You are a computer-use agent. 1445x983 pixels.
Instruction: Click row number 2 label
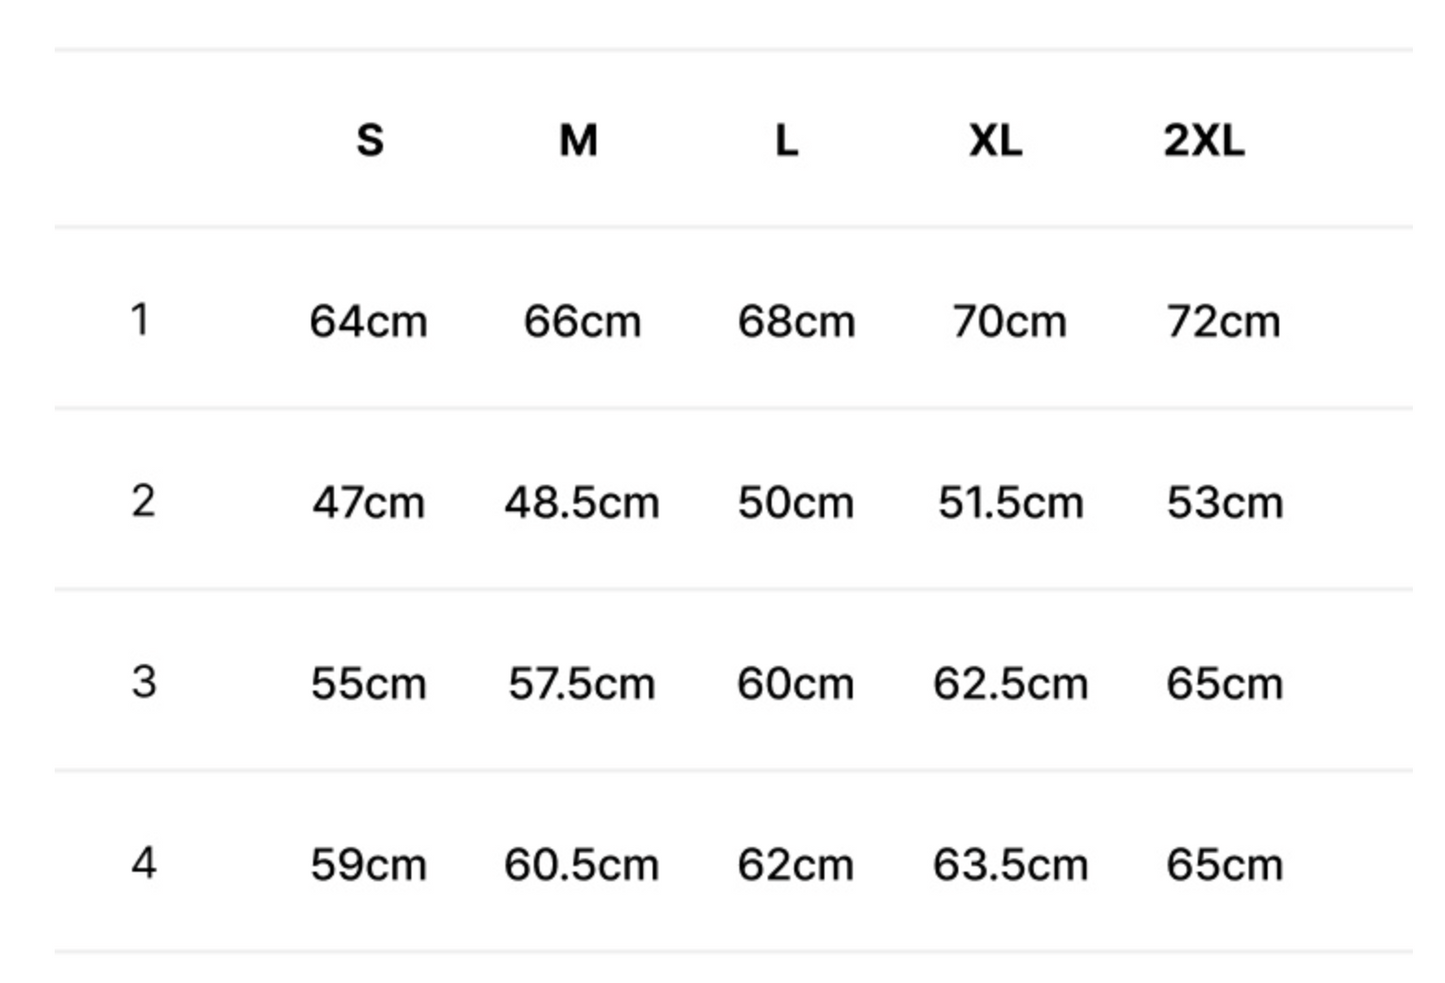[143, 501]
